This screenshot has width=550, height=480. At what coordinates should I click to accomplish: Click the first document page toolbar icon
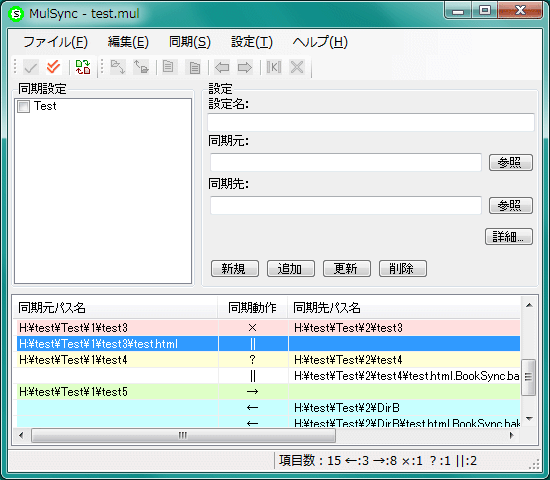point(168,67)
